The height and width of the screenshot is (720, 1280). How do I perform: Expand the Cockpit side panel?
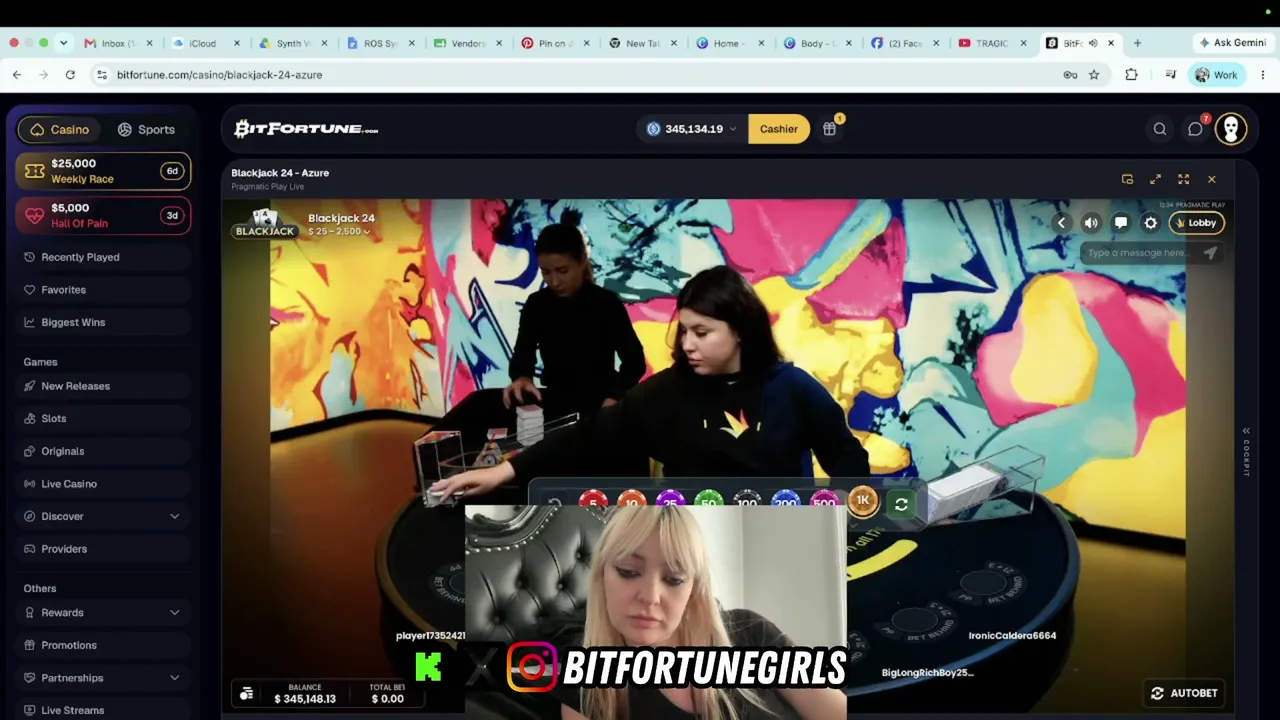coord(1246,451)
